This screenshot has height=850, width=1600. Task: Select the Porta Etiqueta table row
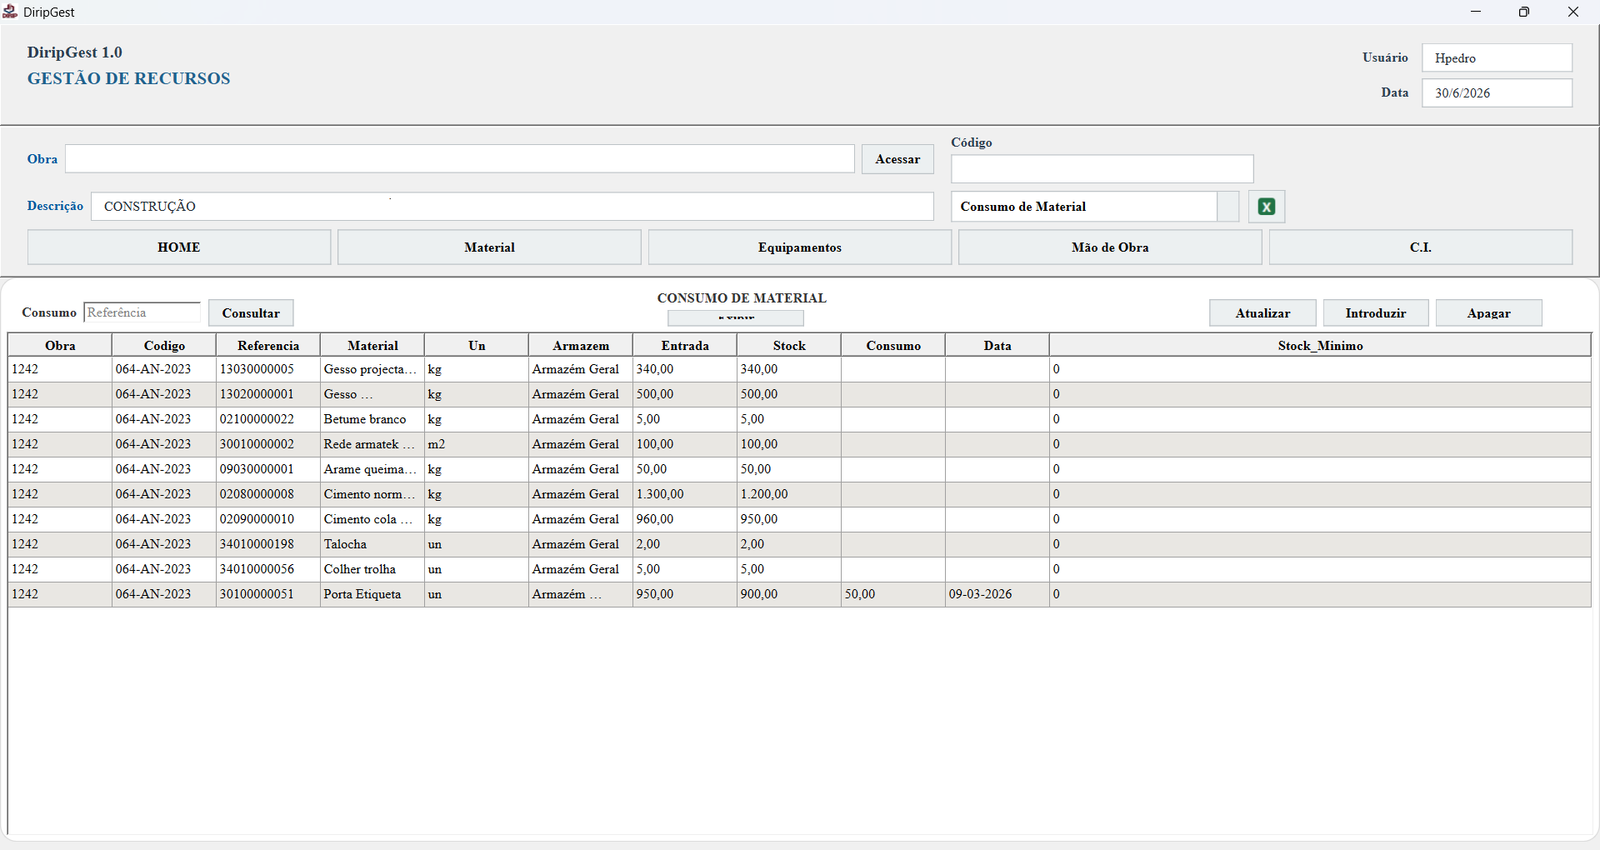[x=799, y=594]
